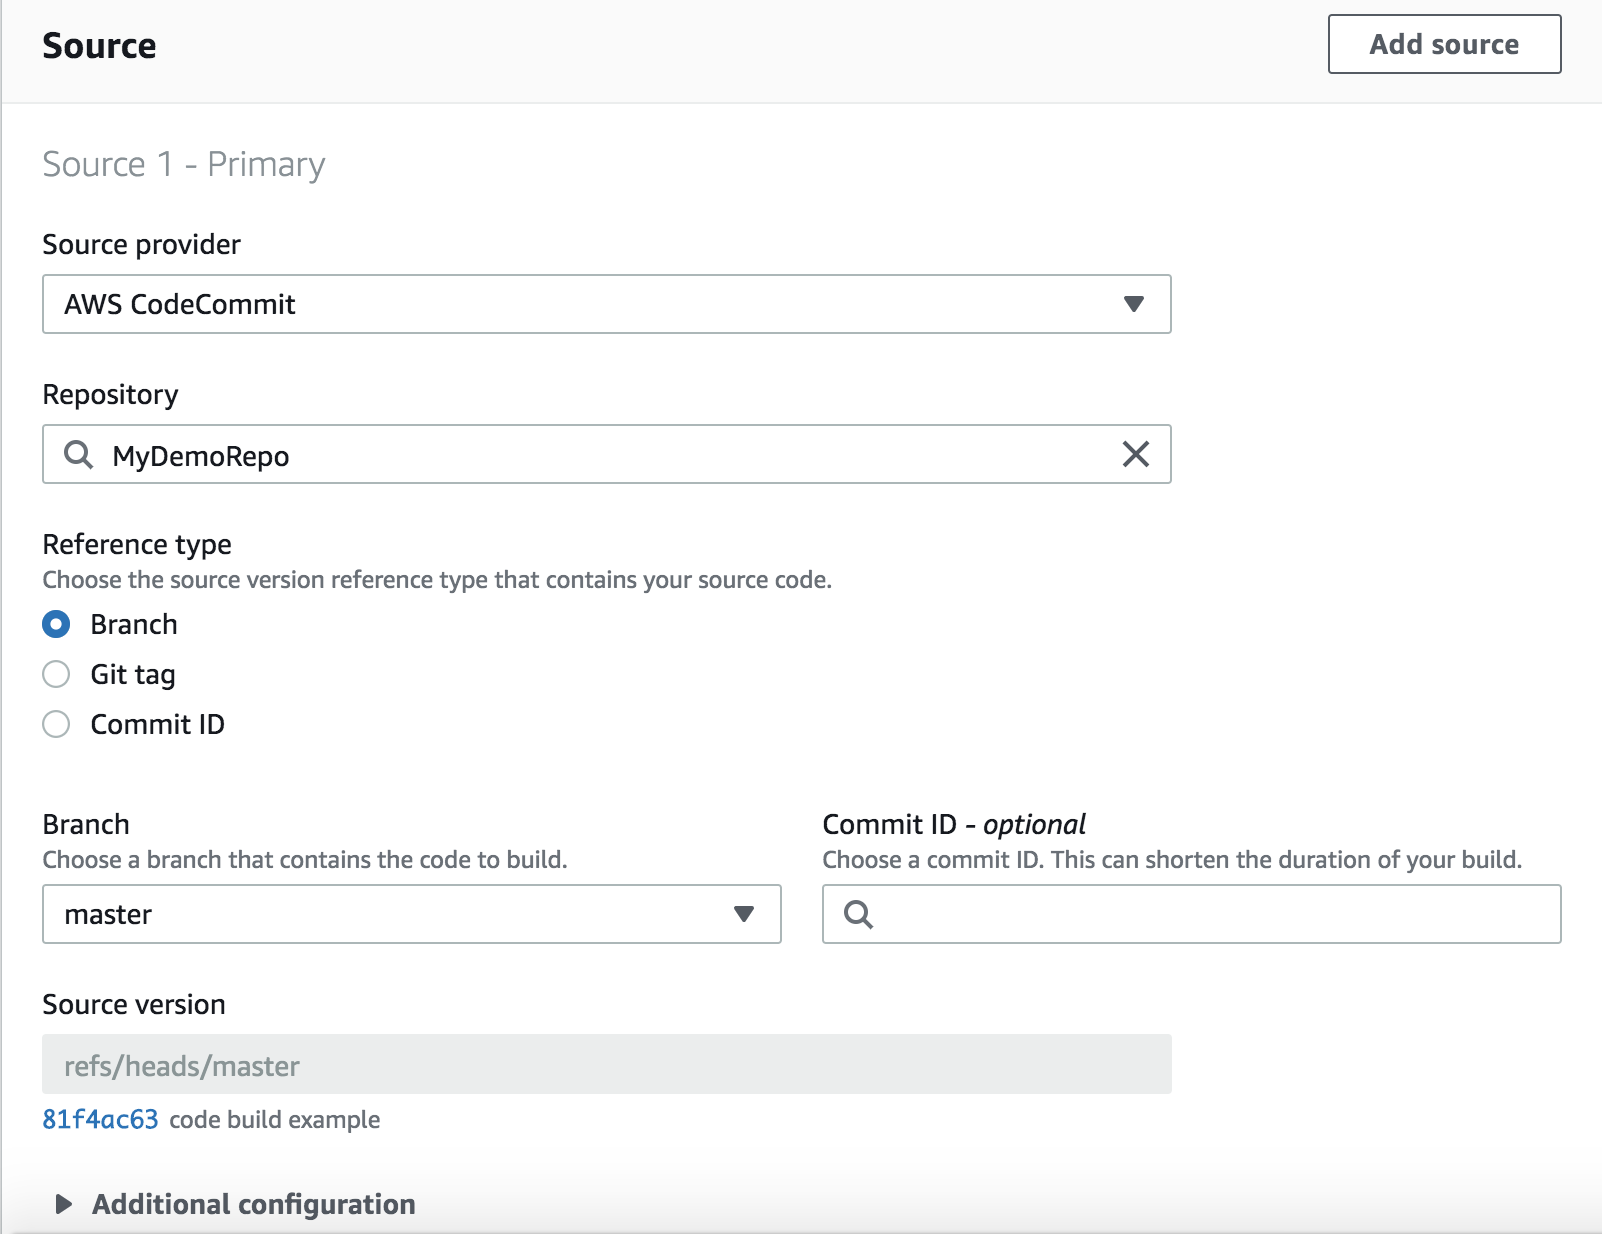Open the master branch dropdown

[x=411, y=914]
